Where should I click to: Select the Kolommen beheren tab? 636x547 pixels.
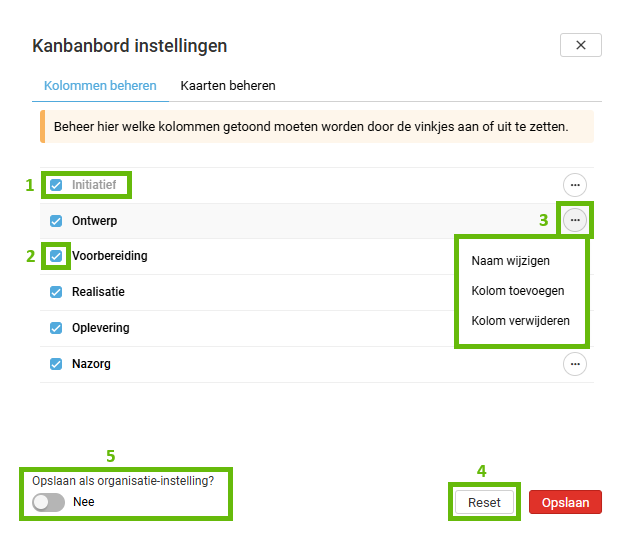[100, 86]
